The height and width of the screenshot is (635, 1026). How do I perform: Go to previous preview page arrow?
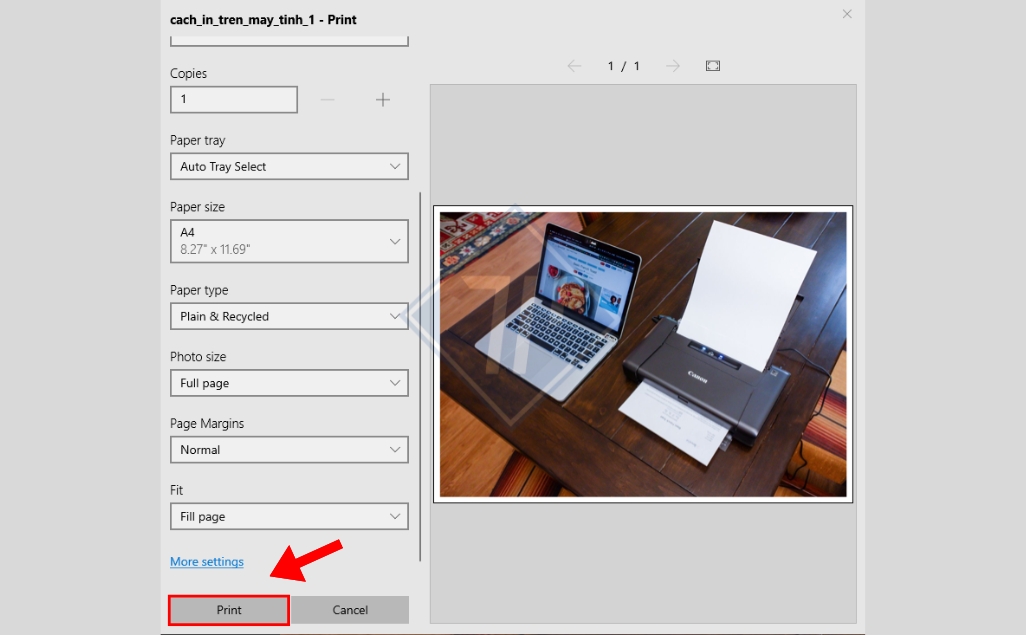(x=574, y=66)
